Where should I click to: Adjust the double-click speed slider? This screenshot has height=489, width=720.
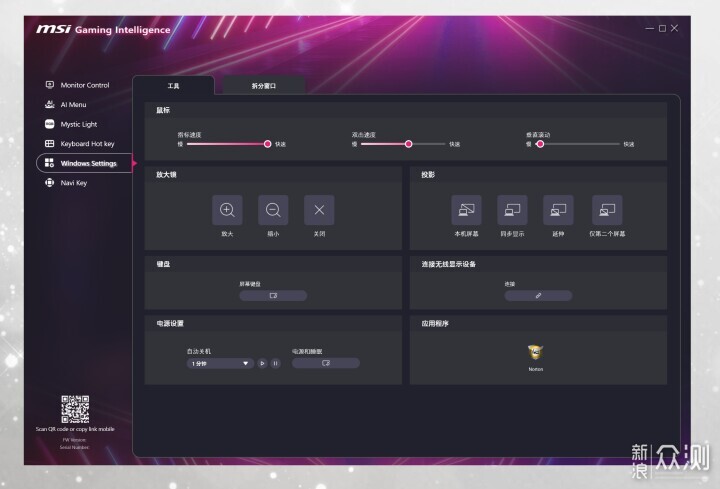(408, 144)
